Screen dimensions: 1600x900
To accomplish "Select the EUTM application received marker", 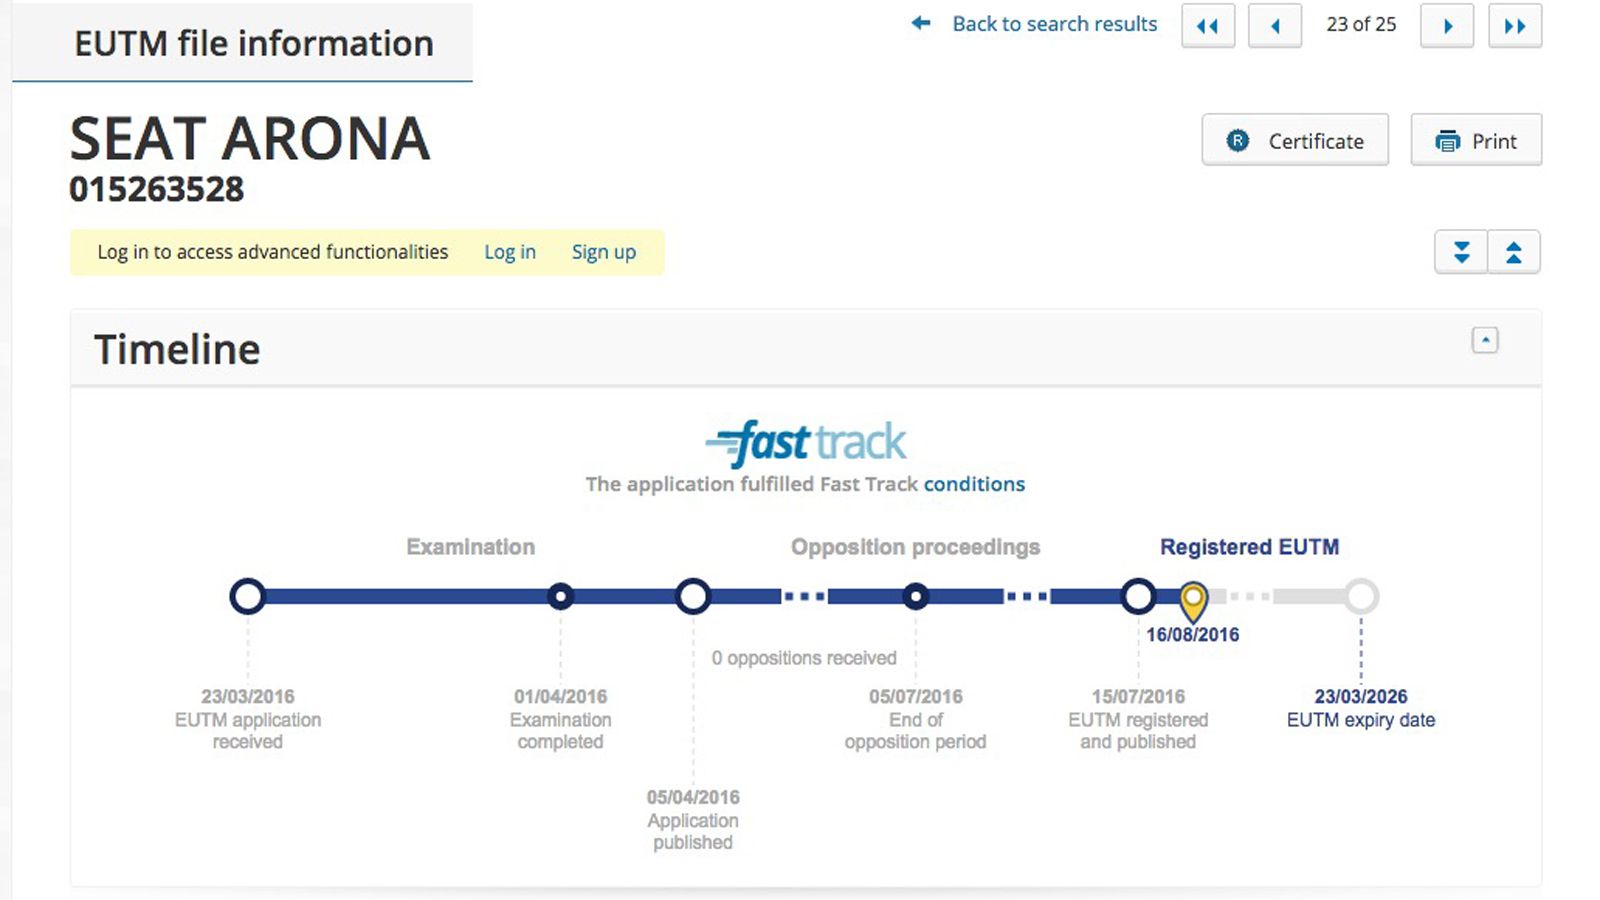I will tap(248, 596).
